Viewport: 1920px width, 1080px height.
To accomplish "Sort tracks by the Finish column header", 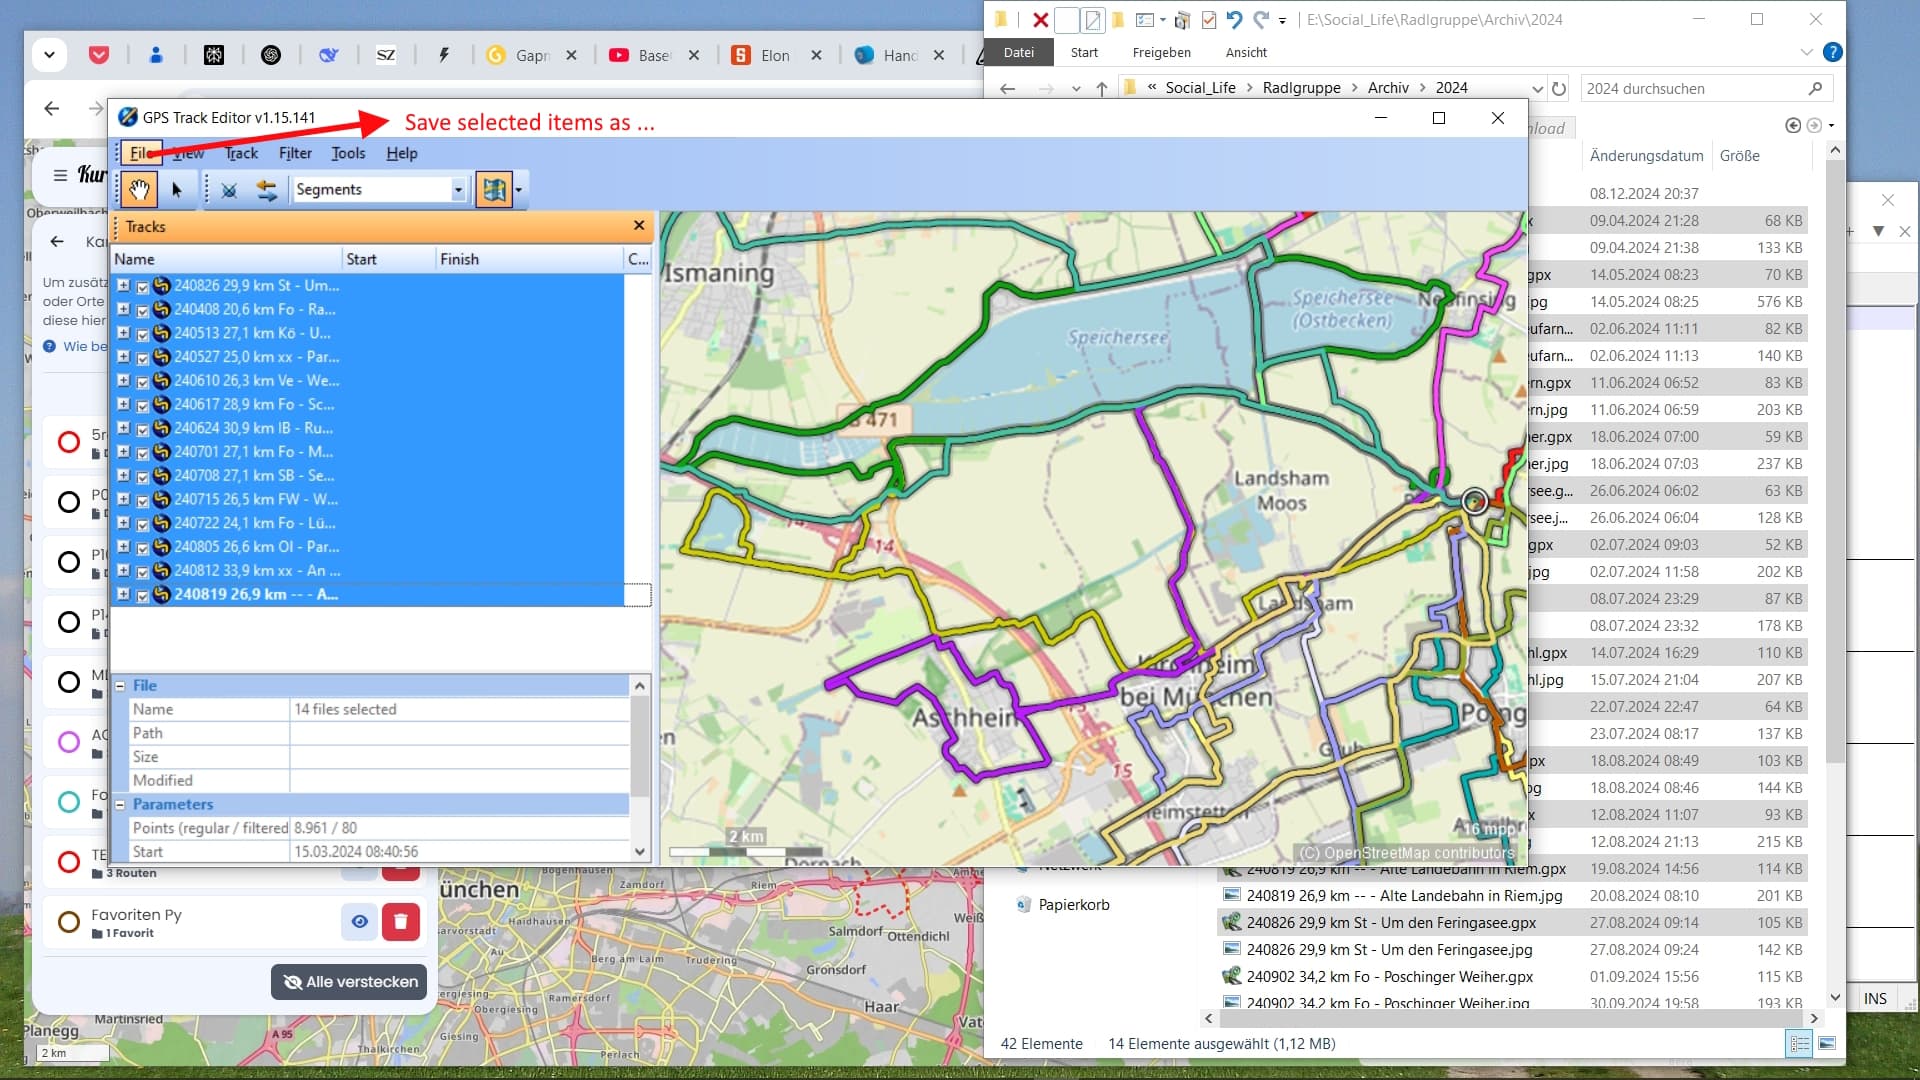I will tap(529, 259).
